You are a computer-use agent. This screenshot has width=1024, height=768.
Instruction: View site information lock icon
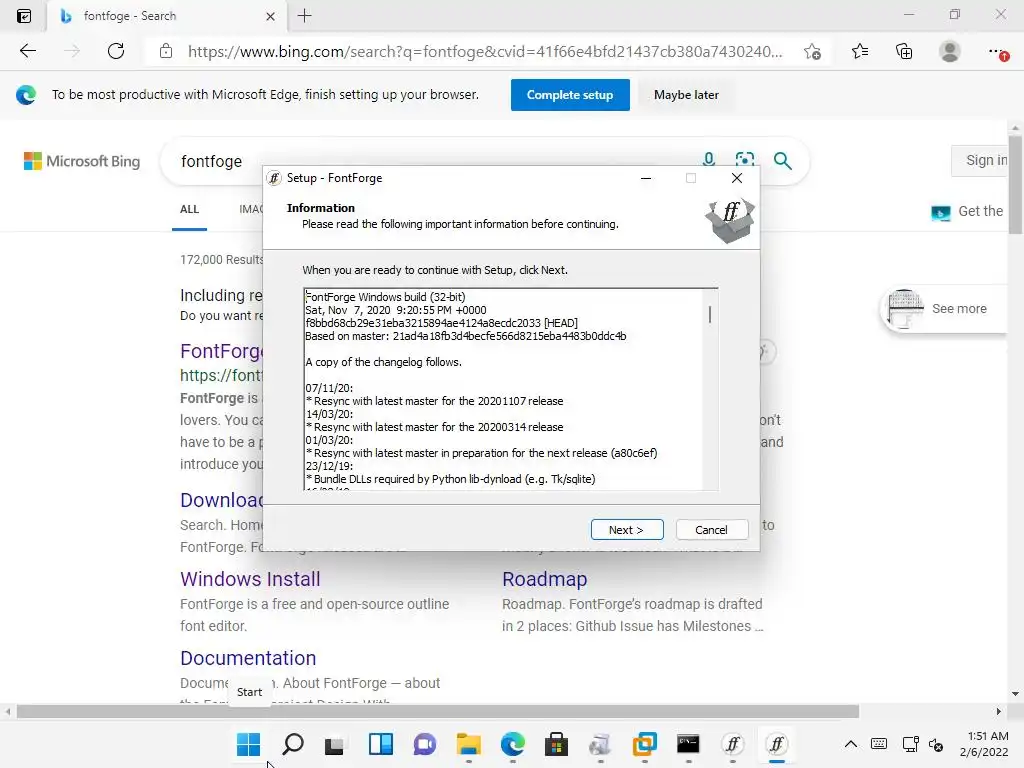point(166,51)
